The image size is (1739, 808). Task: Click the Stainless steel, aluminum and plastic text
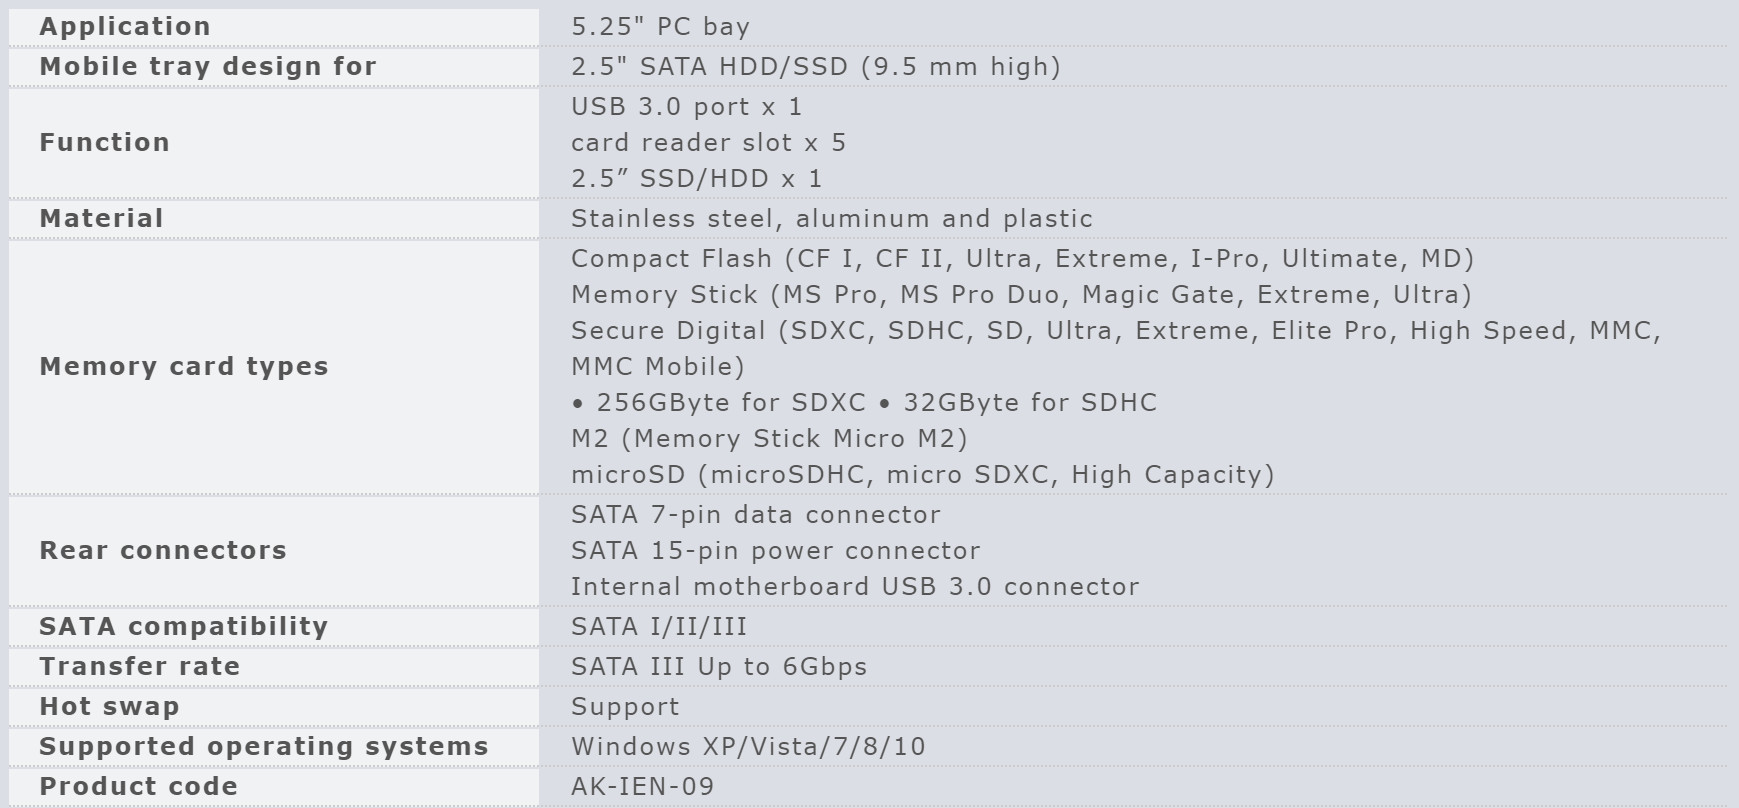point(831,219)
